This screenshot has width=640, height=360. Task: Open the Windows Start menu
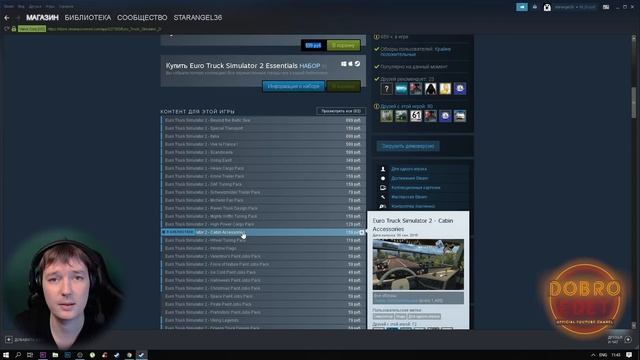pyautogui.click(x=6, y=355)
